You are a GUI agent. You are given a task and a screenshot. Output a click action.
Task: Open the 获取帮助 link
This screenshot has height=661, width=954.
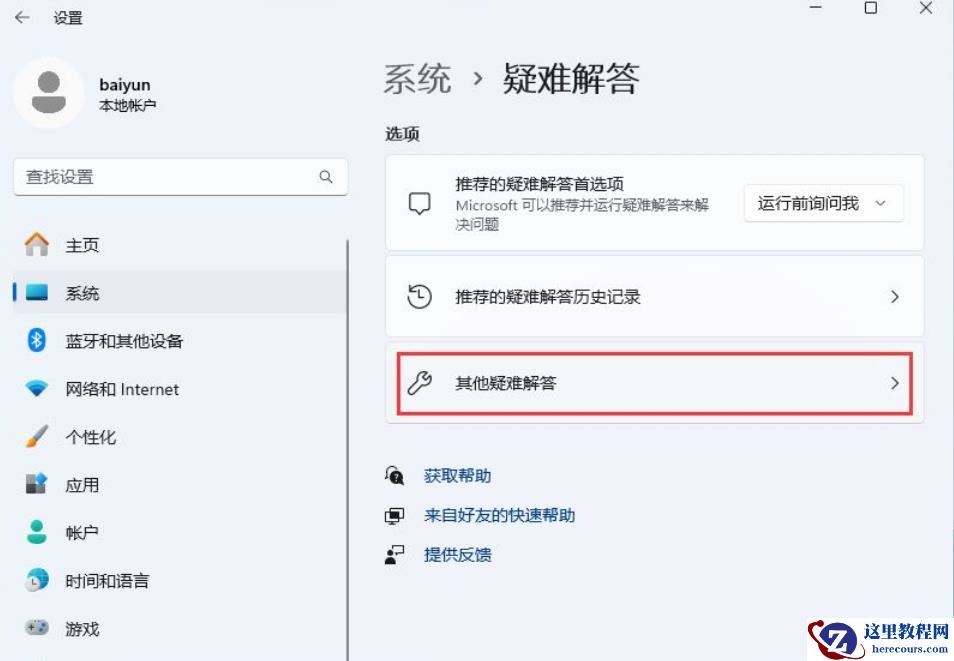pos(457,476)
